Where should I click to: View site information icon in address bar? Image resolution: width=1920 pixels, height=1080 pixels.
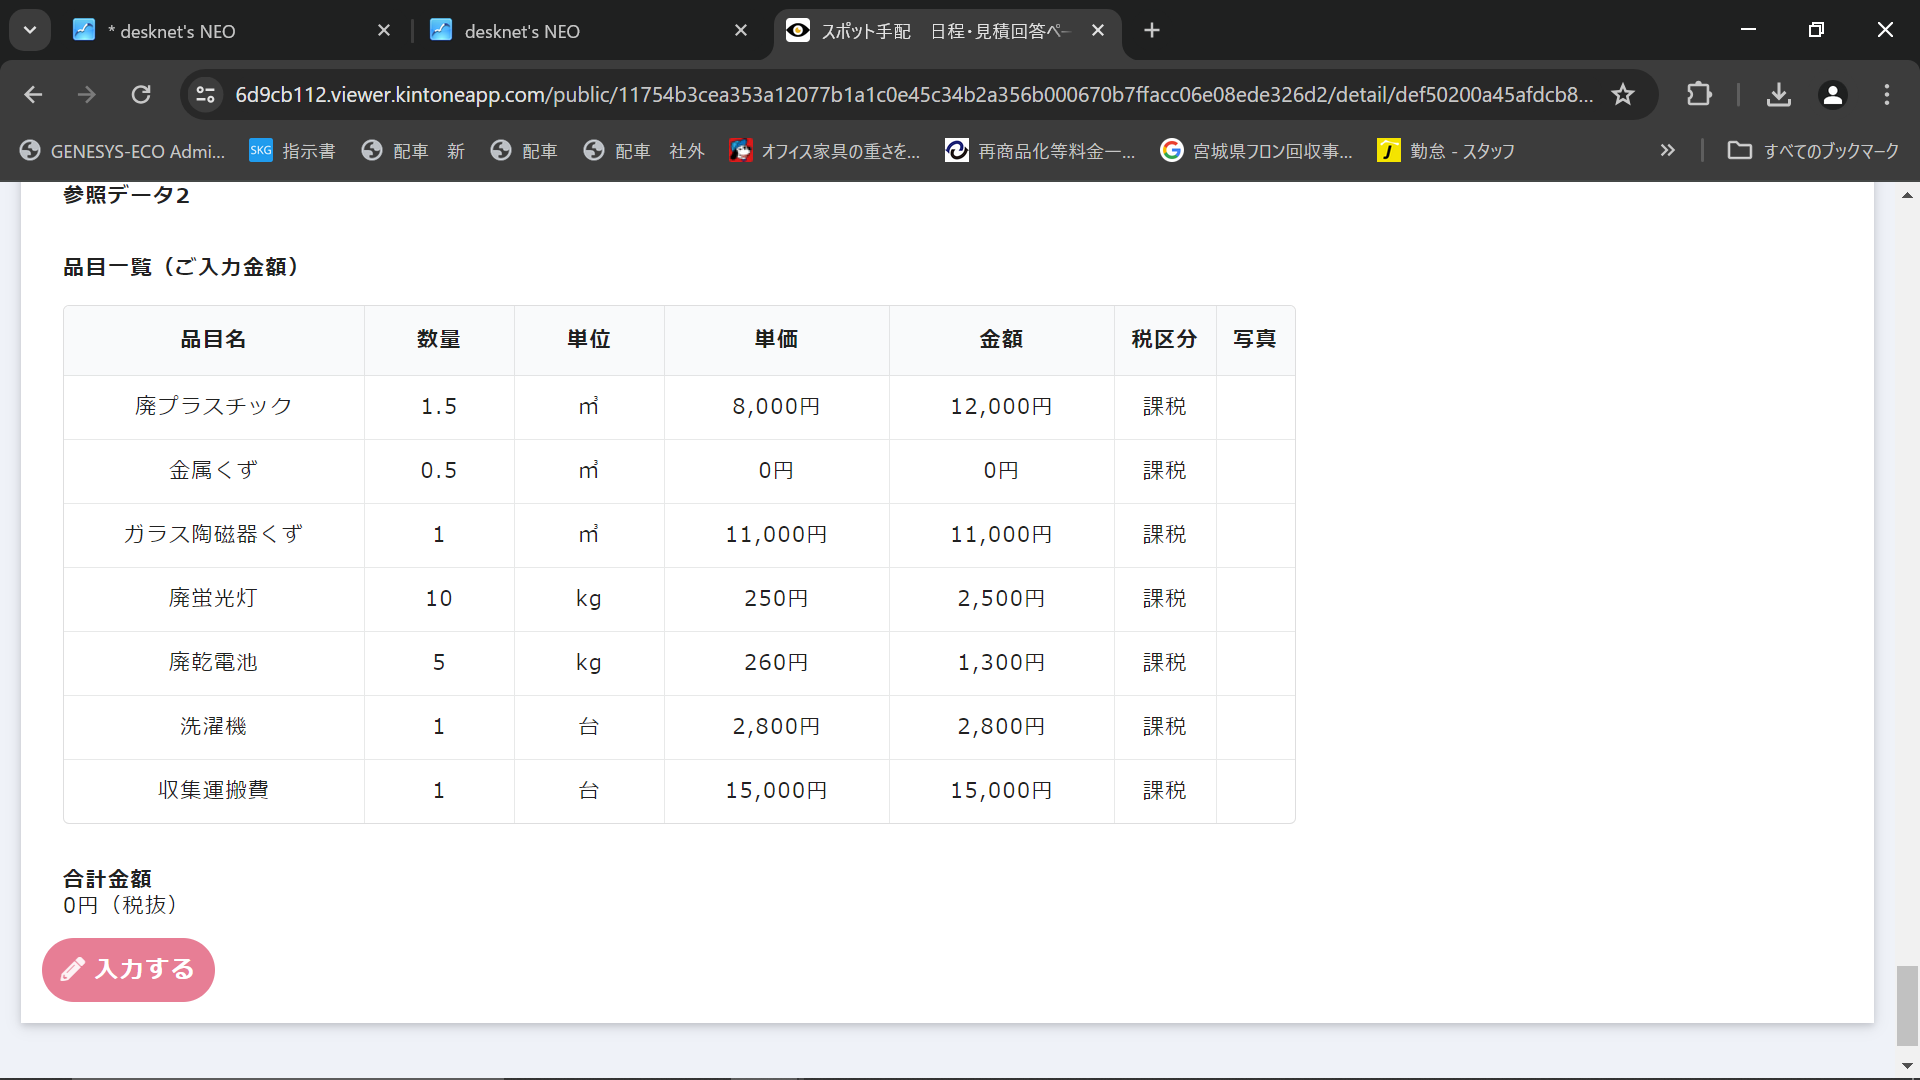(x=206, y=95)
